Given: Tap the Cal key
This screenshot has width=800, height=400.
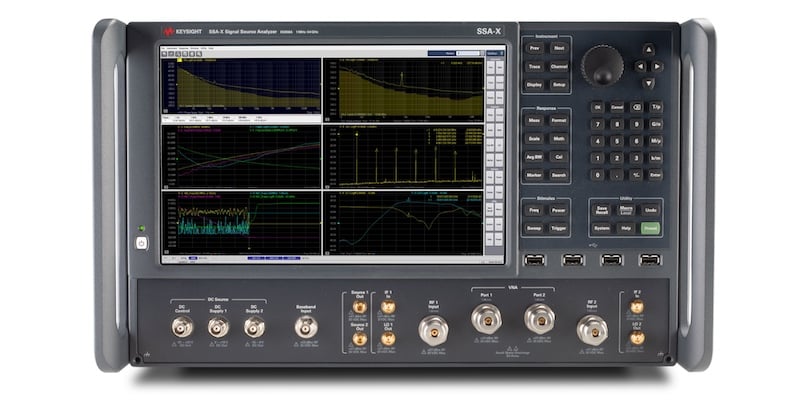Looking at the screenshot, I should point(559,157).
